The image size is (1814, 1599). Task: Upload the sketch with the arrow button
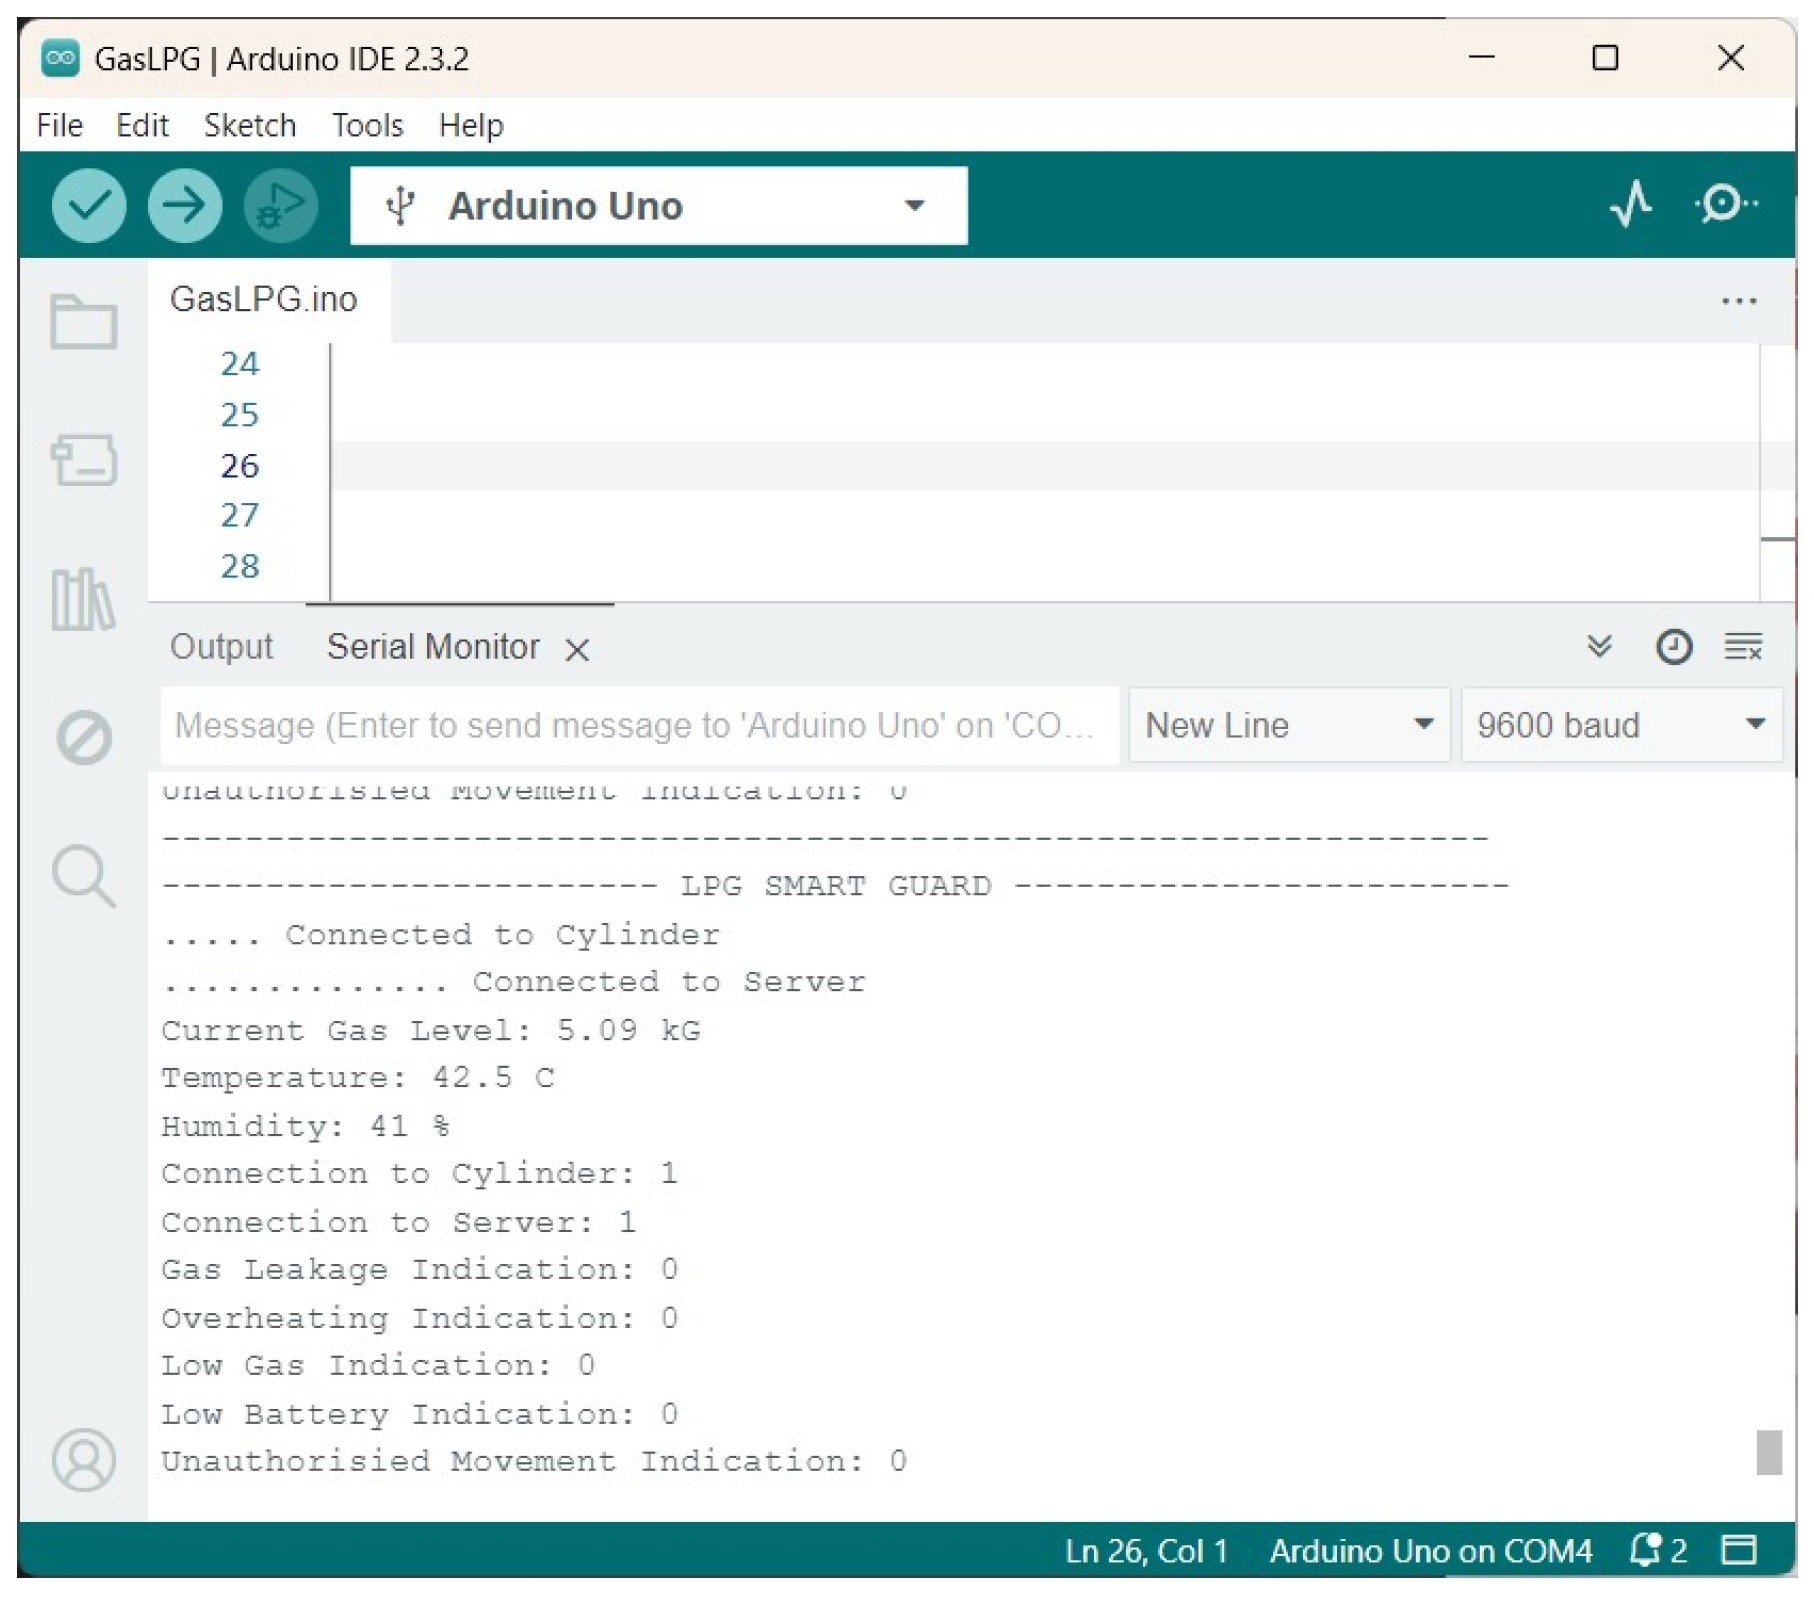click(185, 205)
